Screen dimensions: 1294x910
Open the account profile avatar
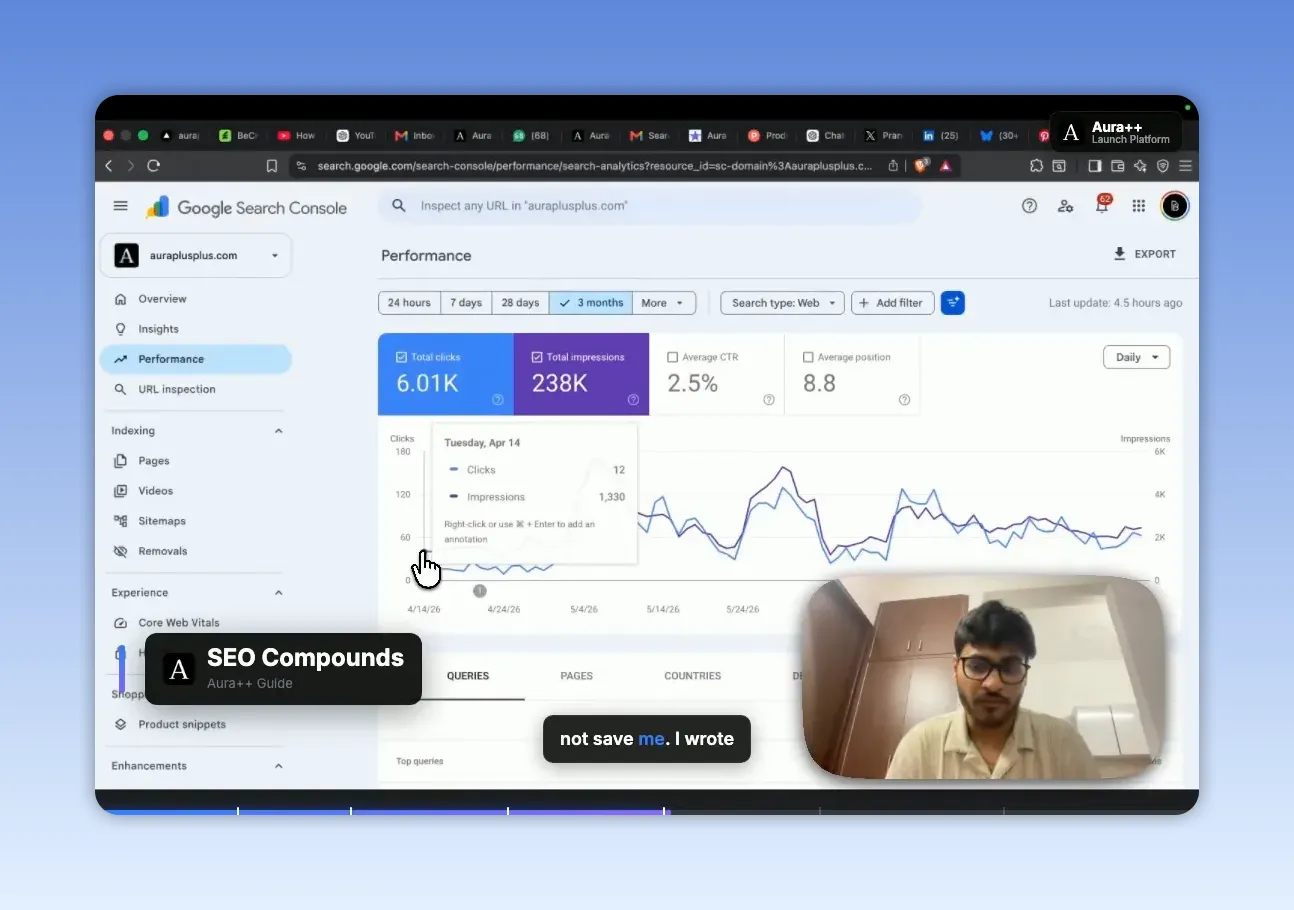[x=1174, y=206]
